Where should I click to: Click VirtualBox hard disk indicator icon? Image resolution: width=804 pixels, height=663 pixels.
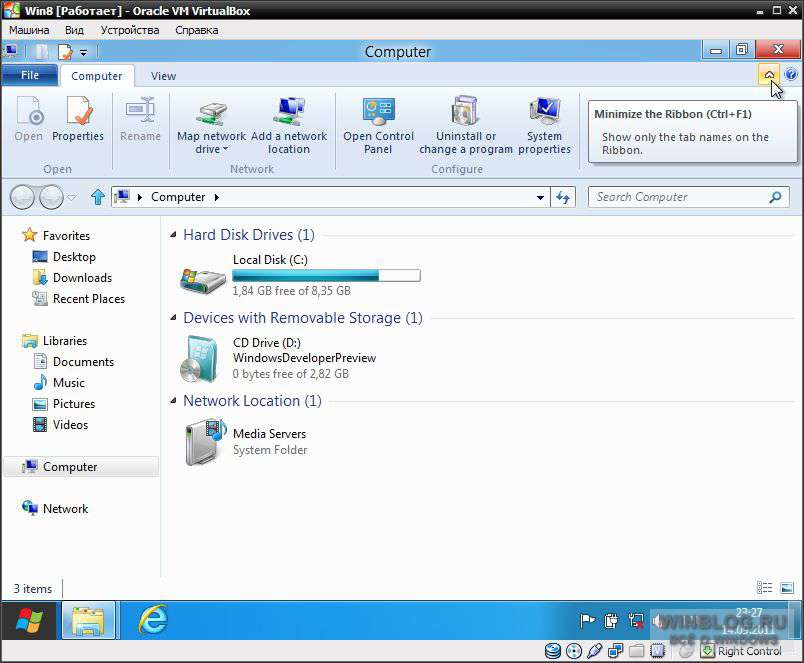[552, 651]
